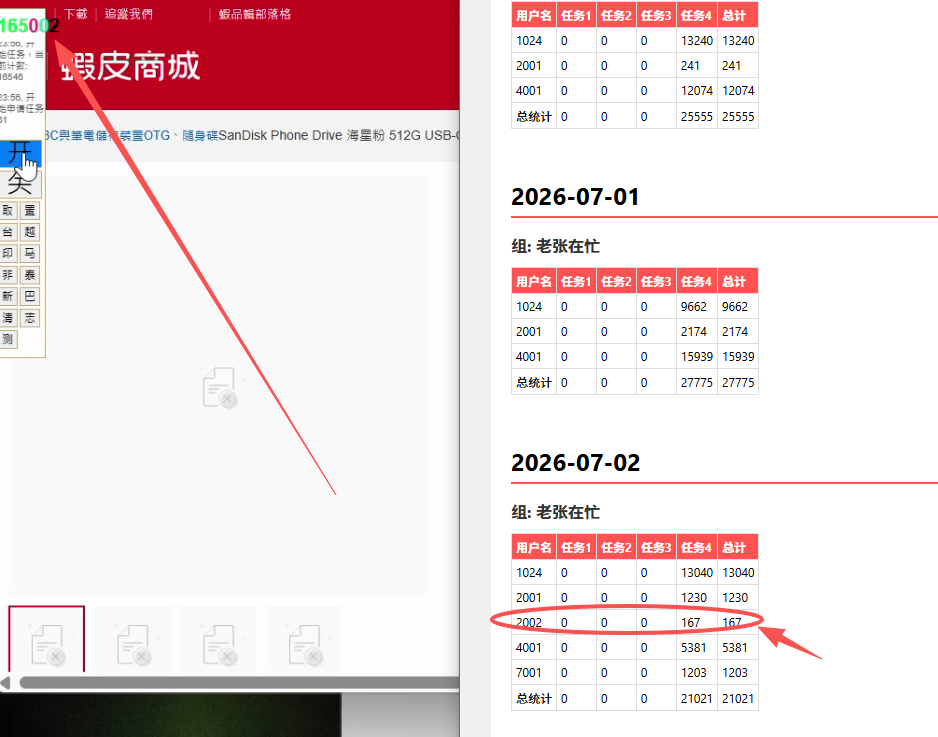This screenshot has height=737, width=938.
Task: Click the 任务4 value 15939 in the 2026-07-01 table
Action: click(697, 357)
